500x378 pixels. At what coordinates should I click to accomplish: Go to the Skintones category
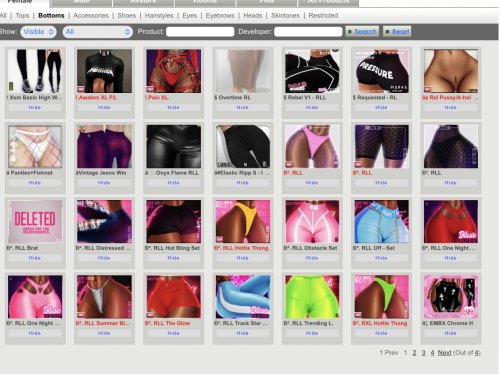pos(285,16)
